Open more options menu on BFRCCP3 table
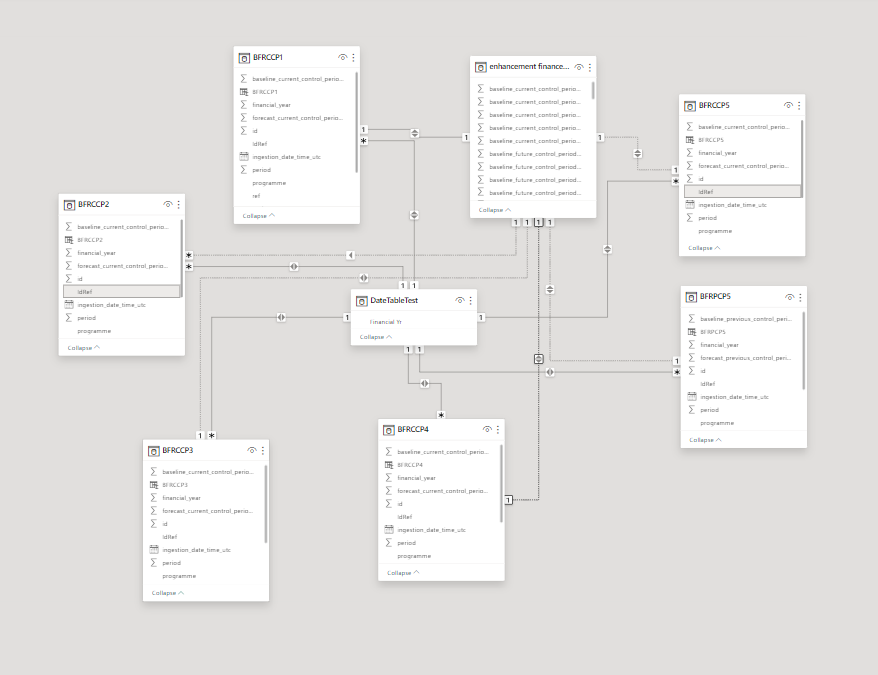Image resolution: width=878 pixels, height=675 pixels. 263,450
